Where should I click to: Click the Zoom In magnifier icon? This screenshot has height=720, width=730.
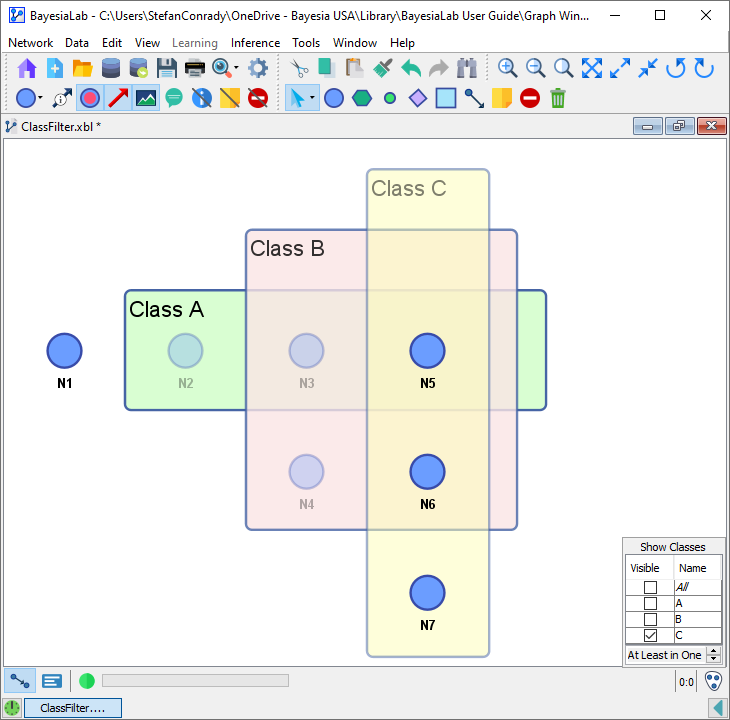508,68
